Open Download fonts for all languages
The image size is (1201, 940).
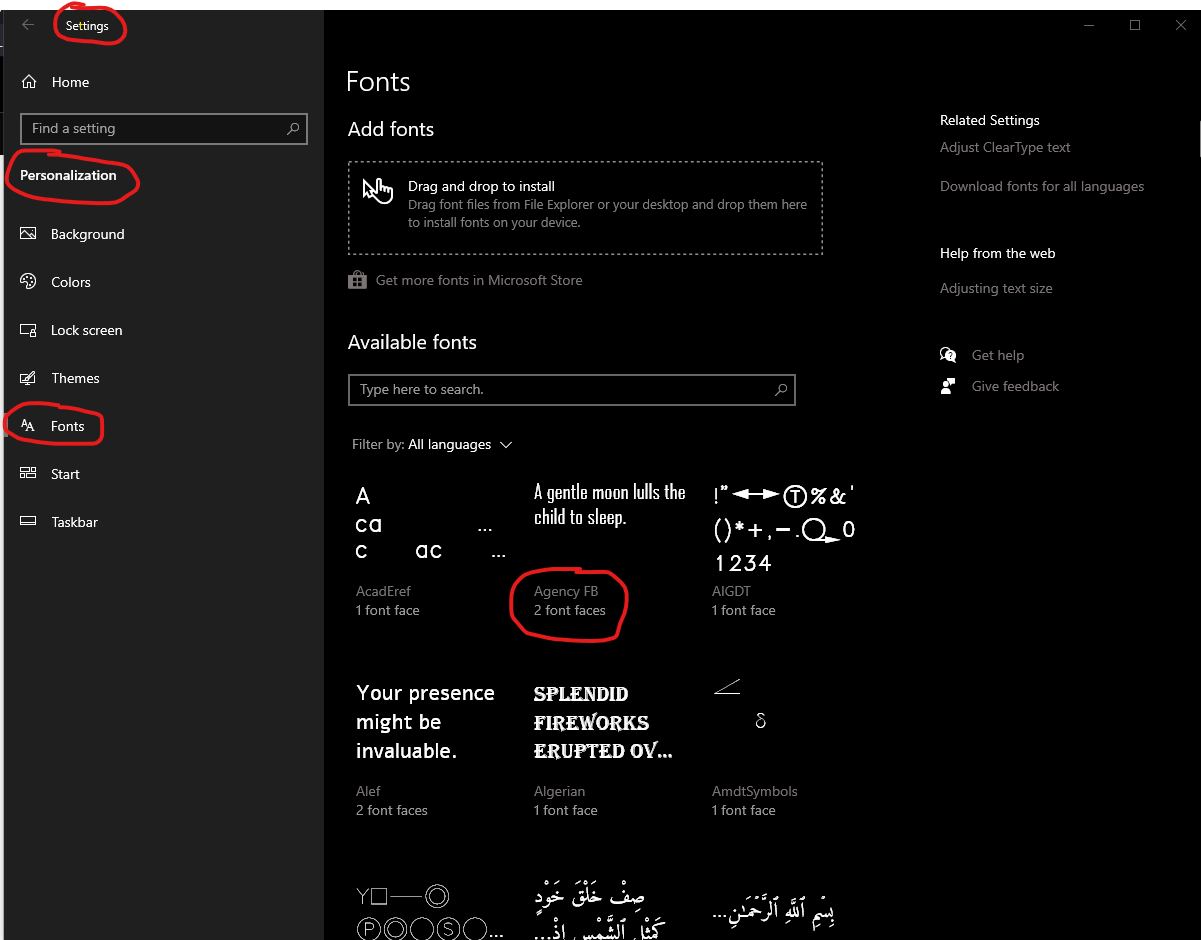(x=1042, y=186)
